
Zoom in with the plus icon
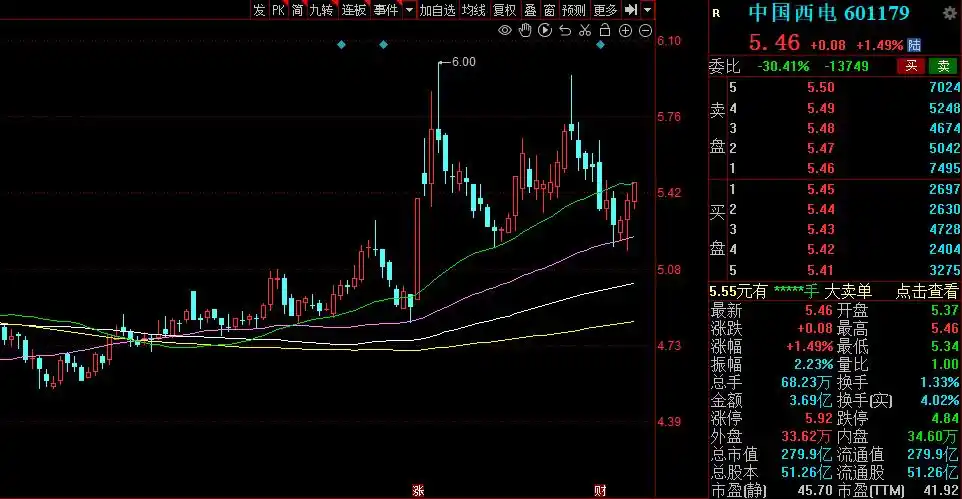pos(624,31)
